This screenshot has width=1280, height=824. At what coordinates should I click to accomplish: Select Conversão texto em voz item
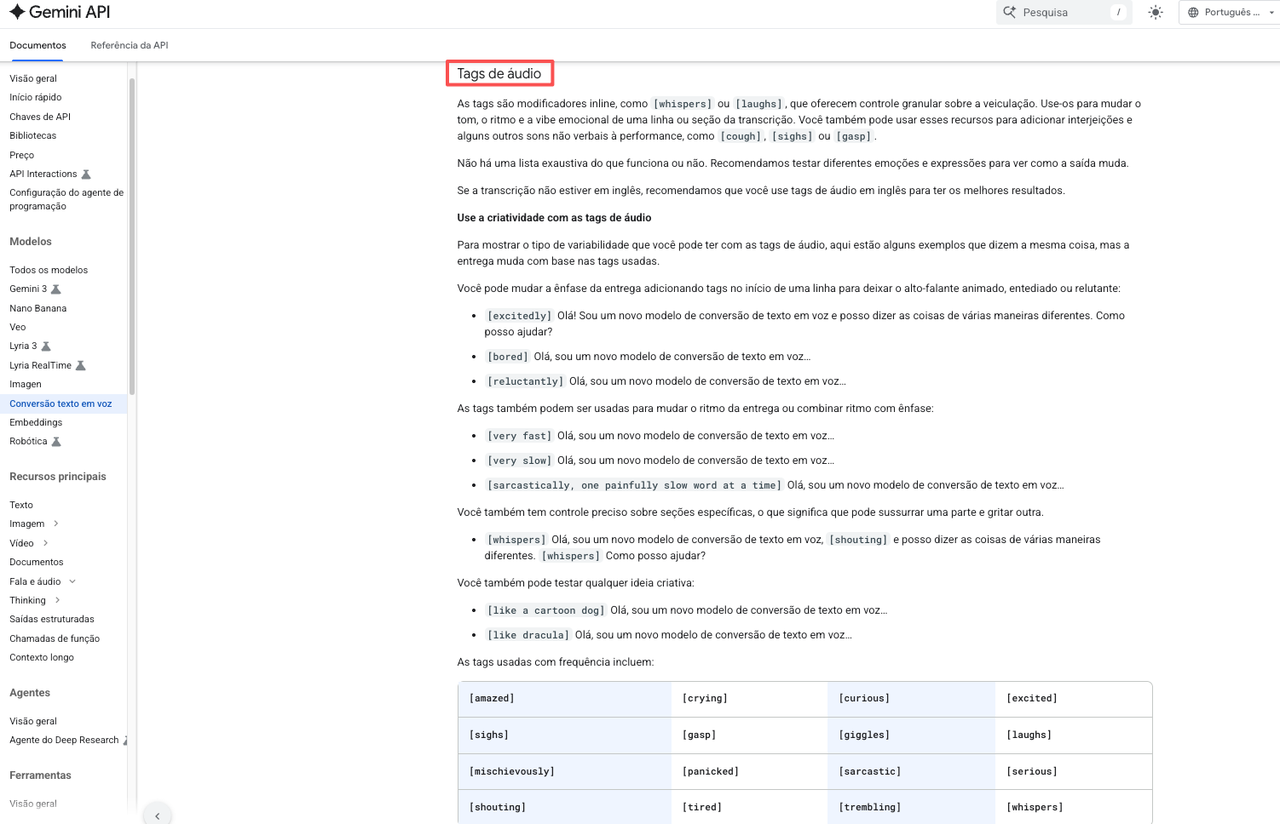61,404
